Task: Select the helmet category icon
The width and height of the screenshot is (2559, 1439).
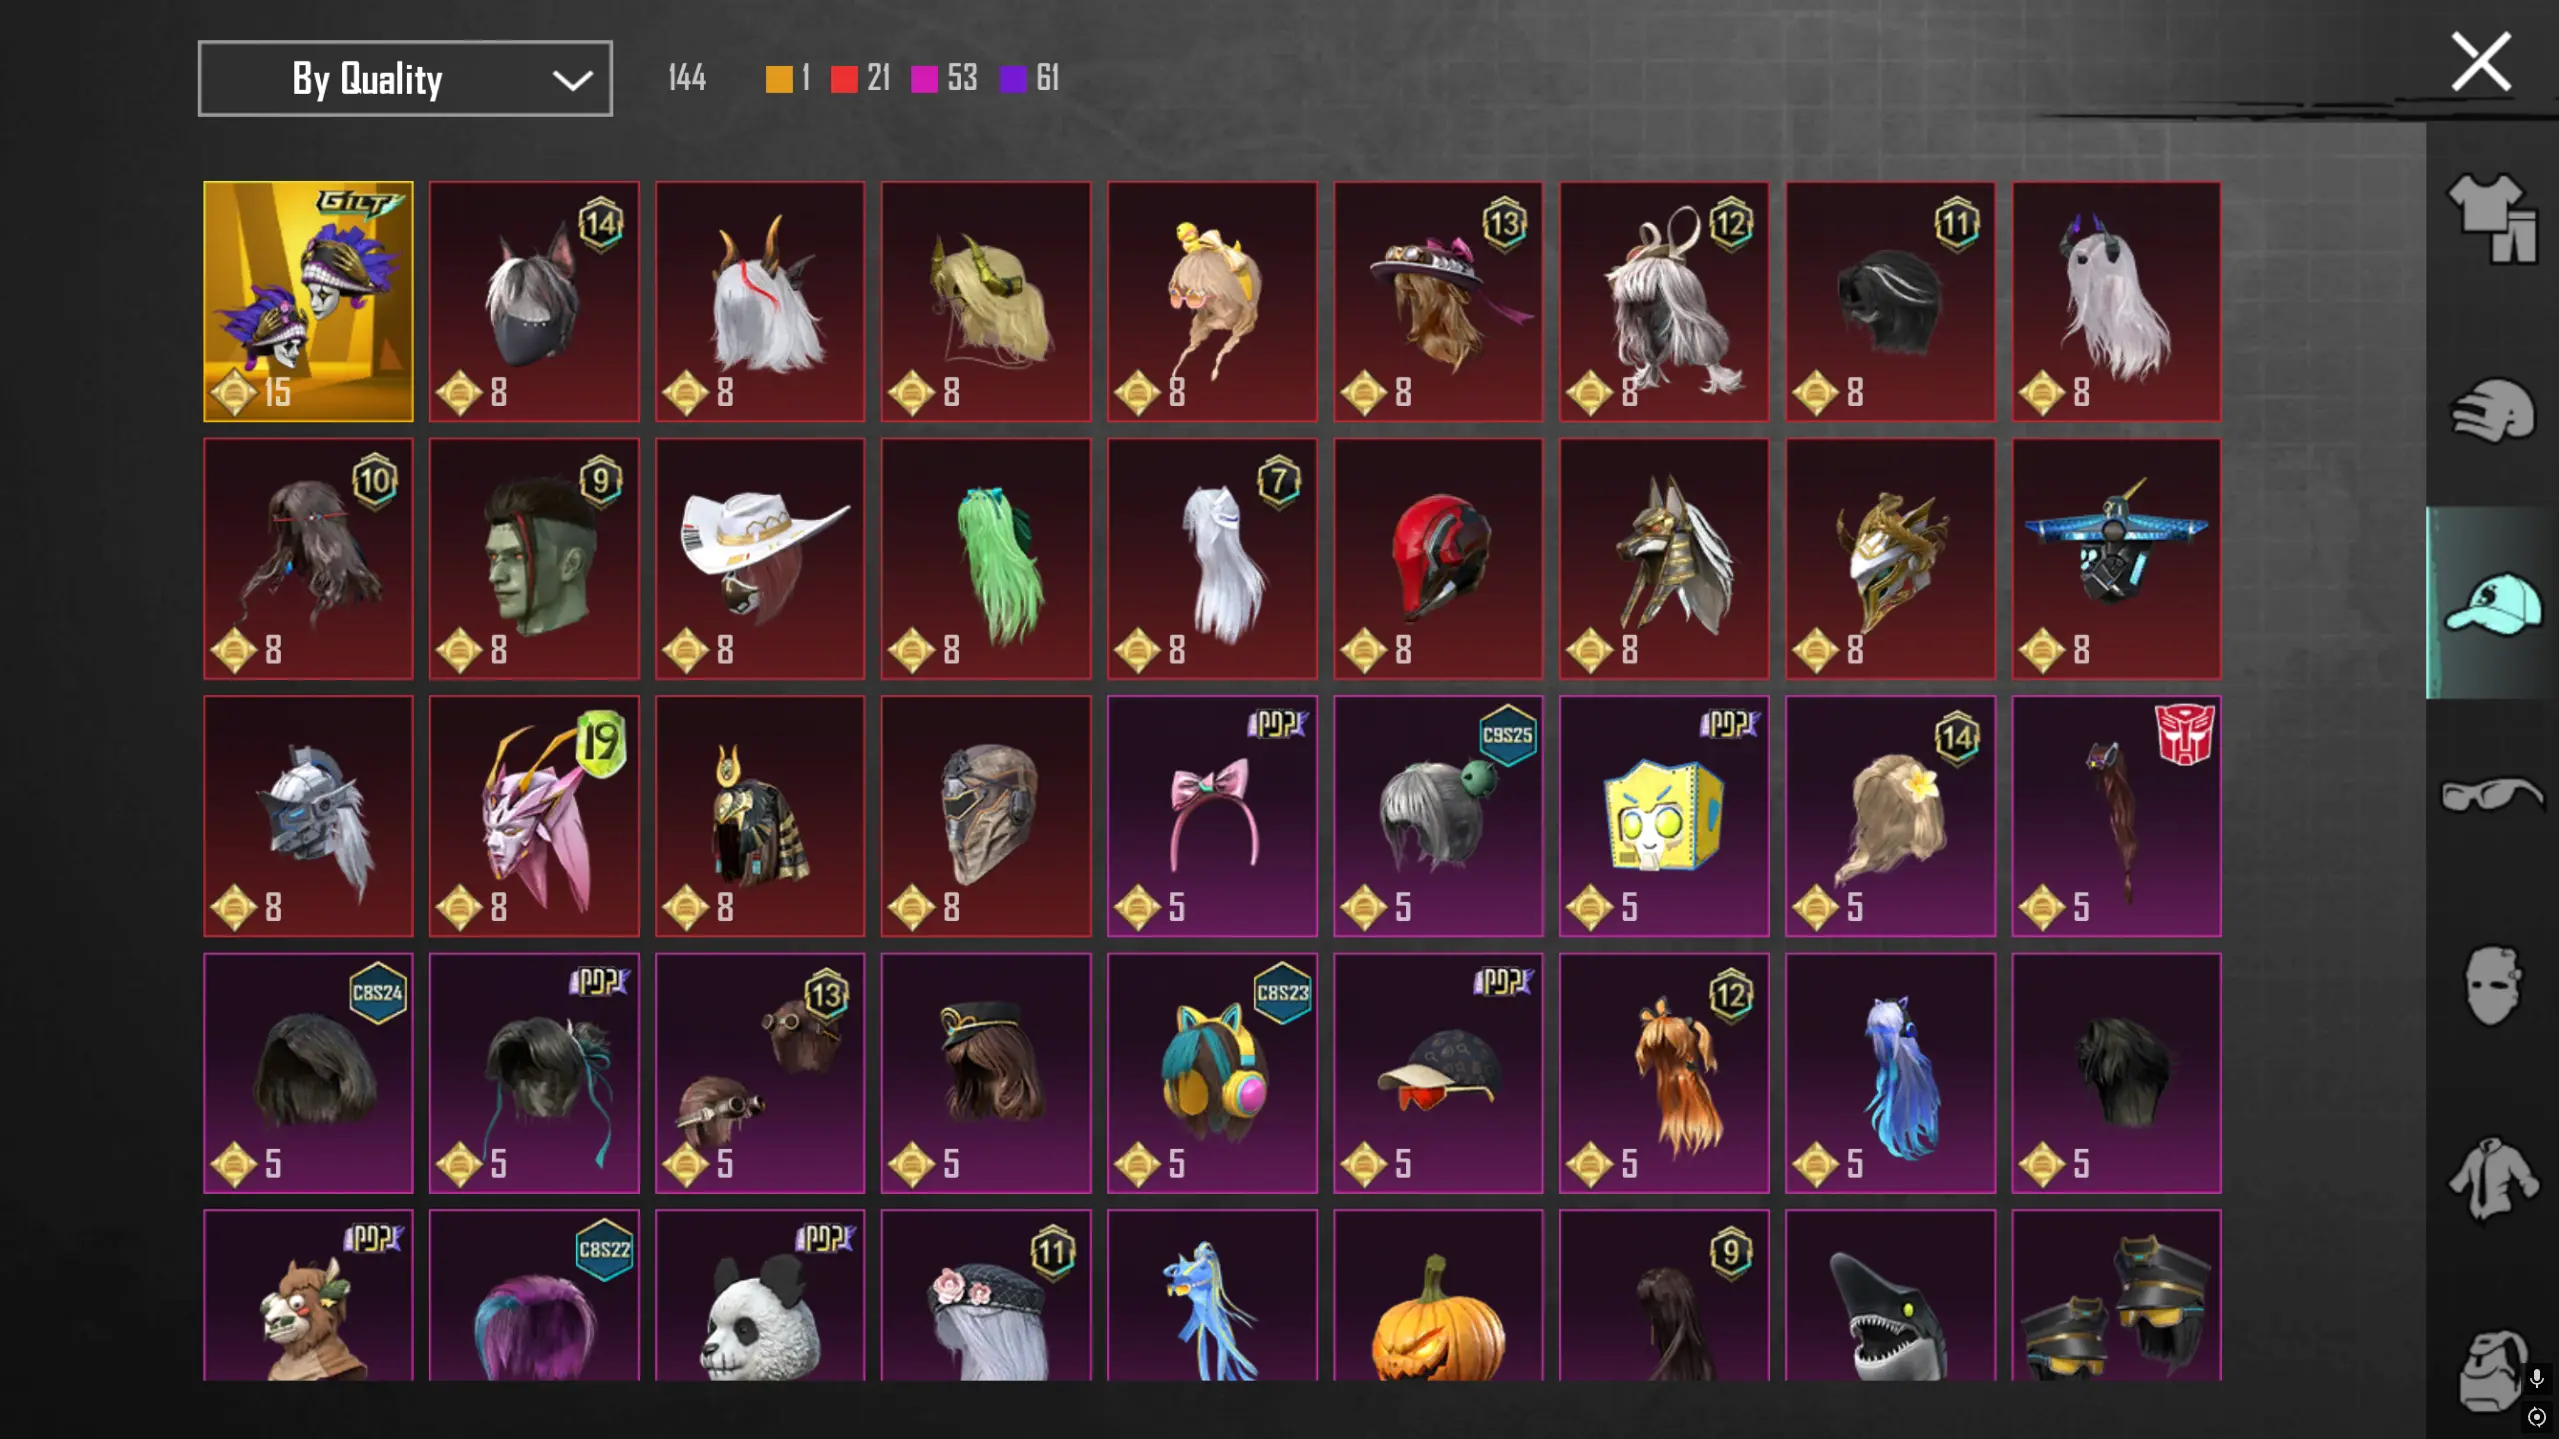Action: coord(2493,410)
